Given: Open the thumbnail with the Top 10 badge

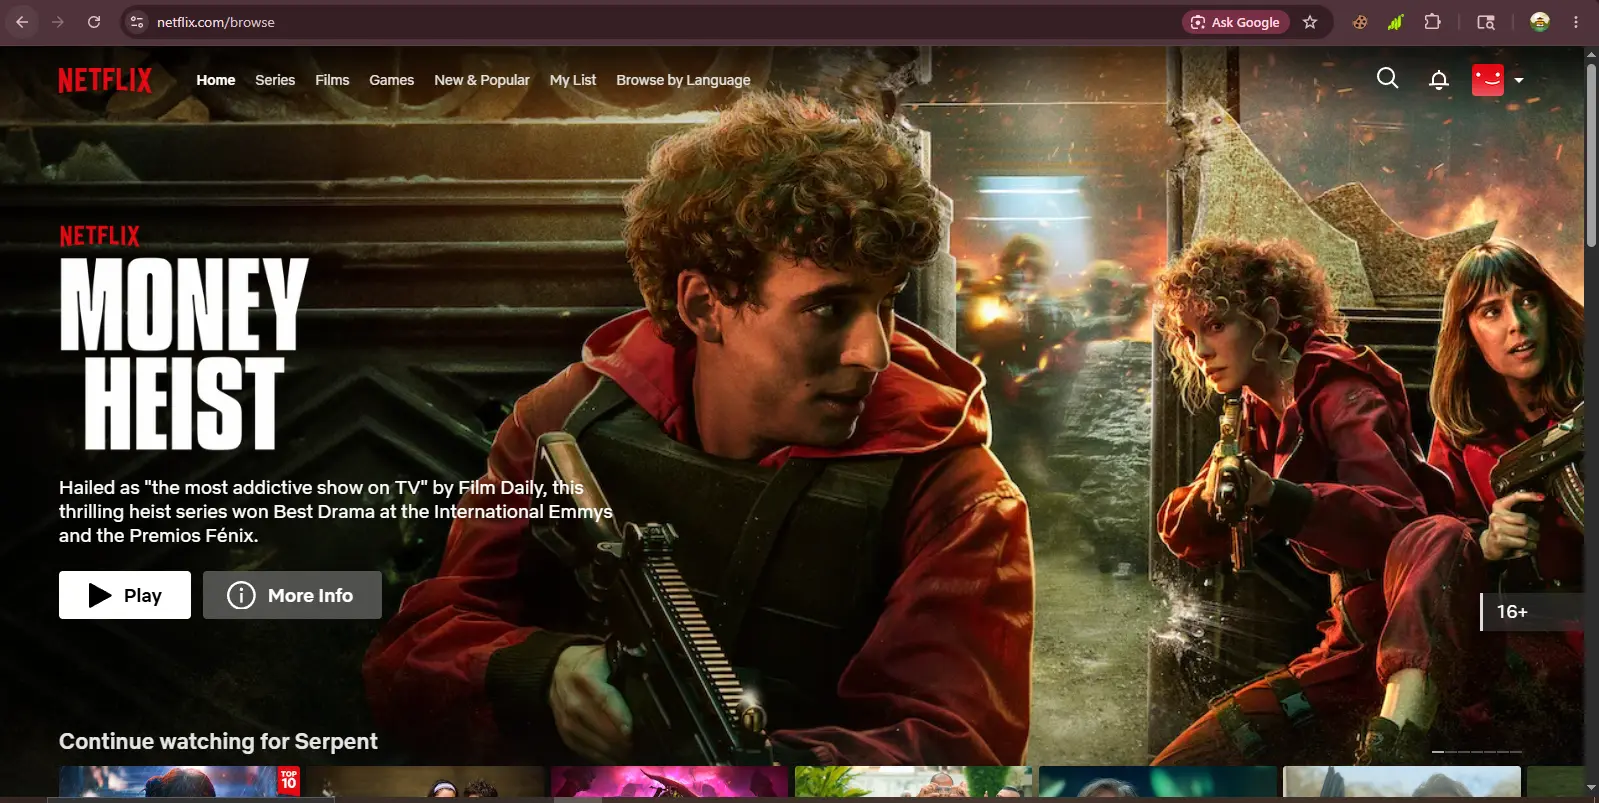Looking at the screenshot, I should 180,784.
